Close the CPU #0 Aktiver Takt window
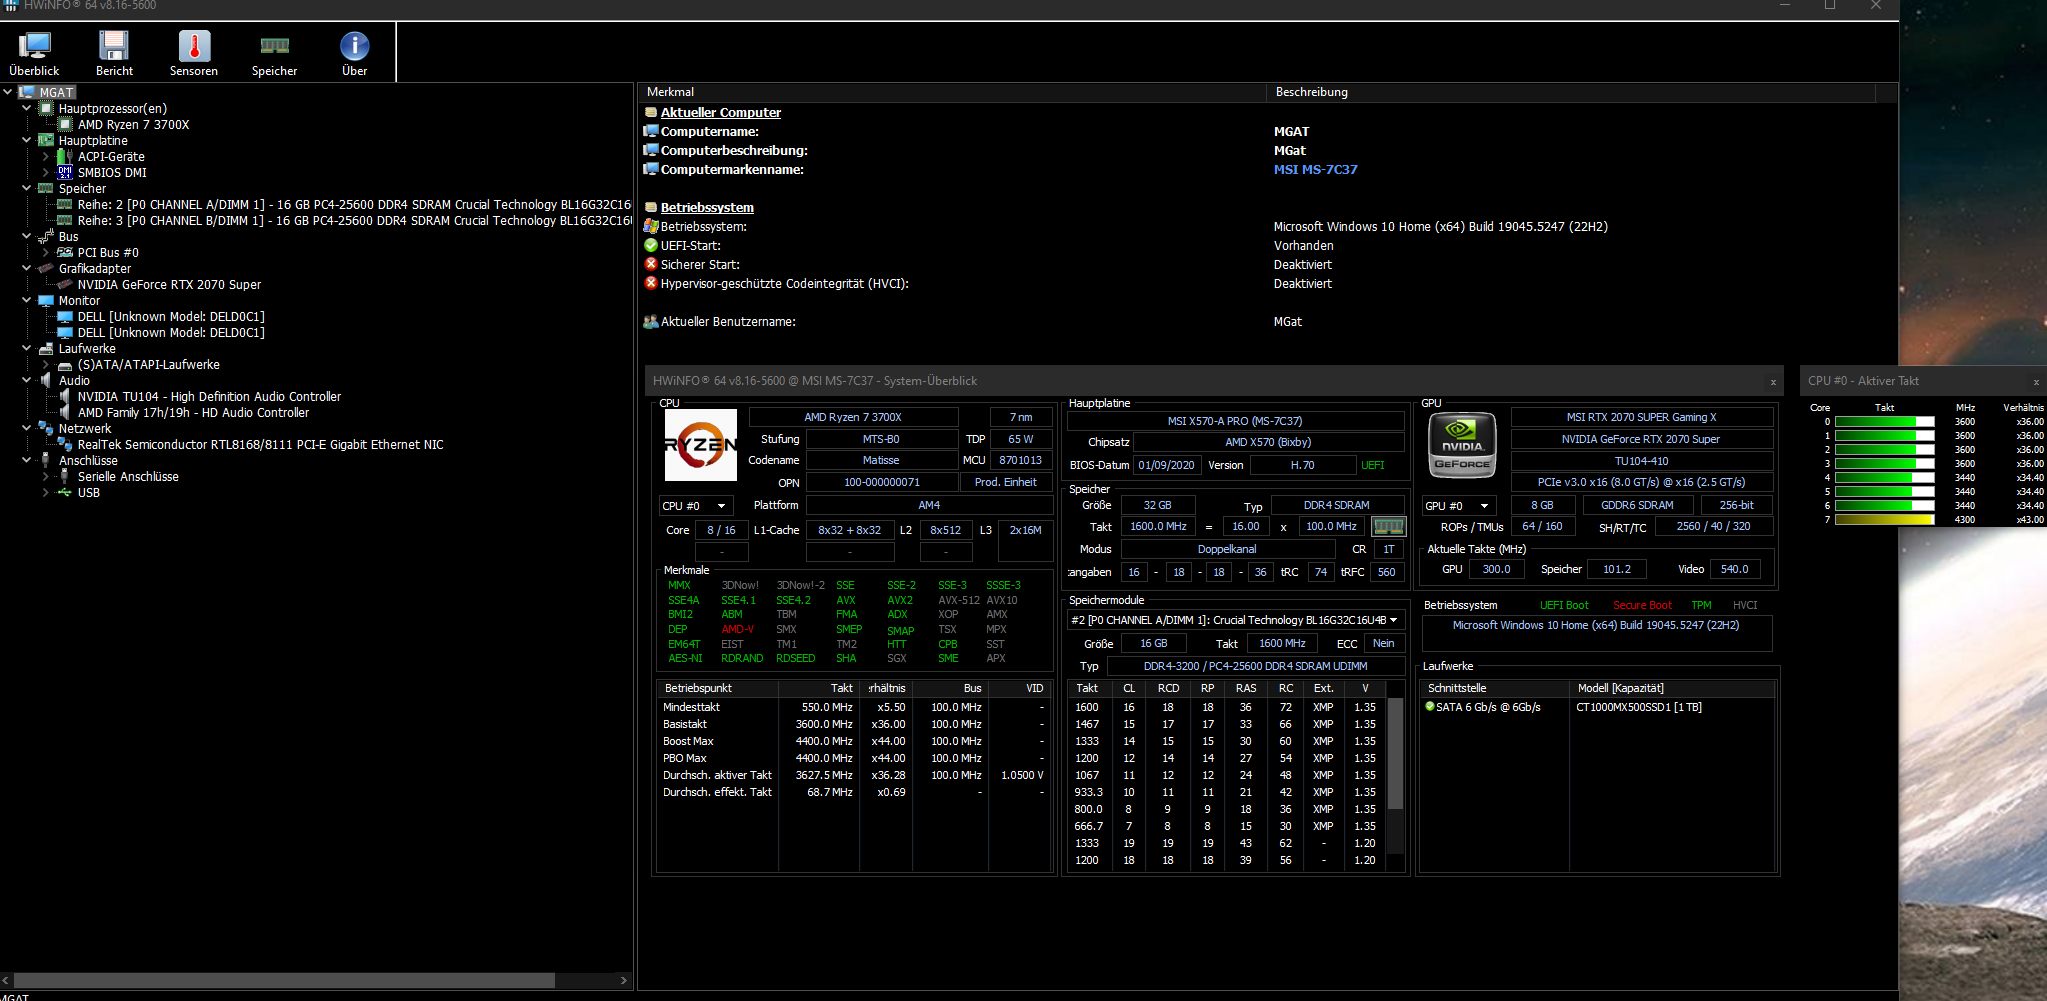 [2035, 382]
